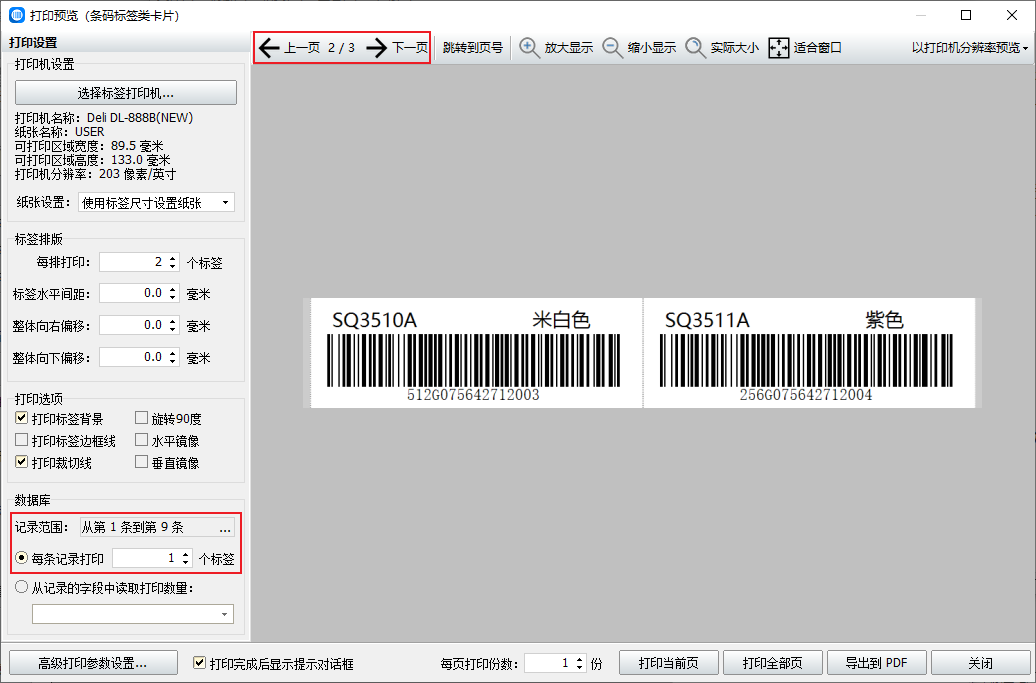Increase overall right offset
The image size is (1036, 683).
click(172, 321)
